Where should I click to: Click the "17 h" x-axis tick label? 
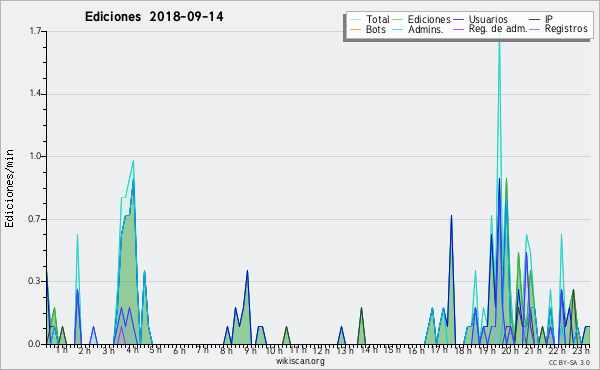coord(439,350)
